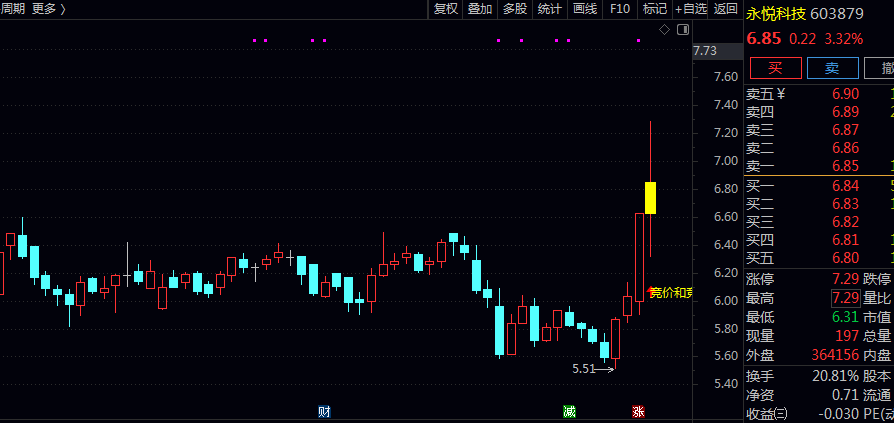Click the 换手 turnover 20.81%
The width and height of the screenshot is (894, 423).
tap(835, 376)
